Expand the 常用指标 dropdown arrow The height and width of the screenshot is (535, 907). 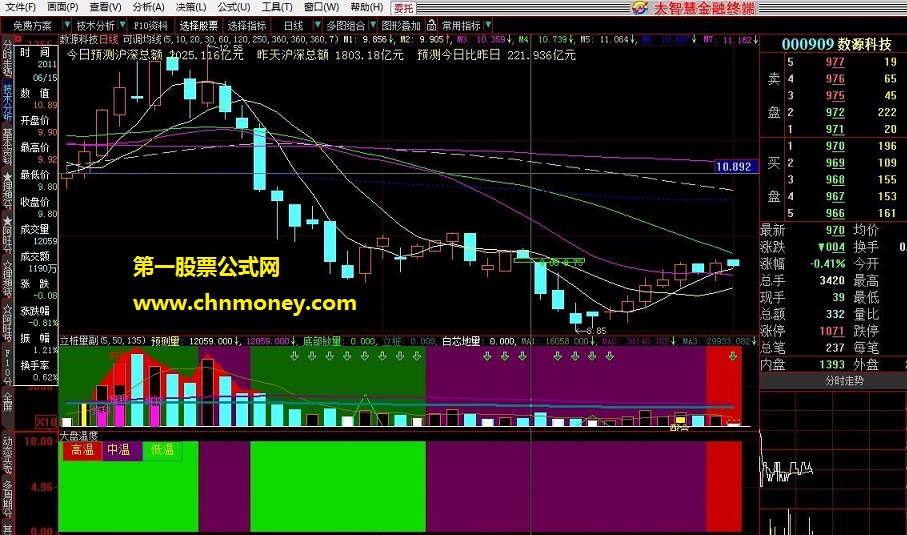coord(488,25)
